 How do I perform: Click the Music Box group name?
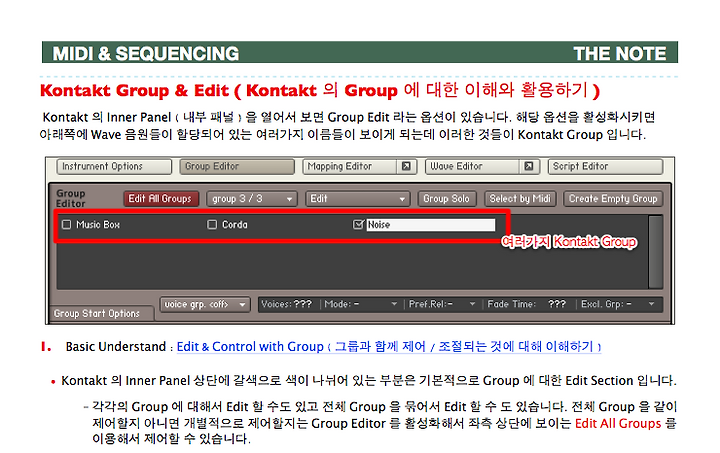coord(98,224)
